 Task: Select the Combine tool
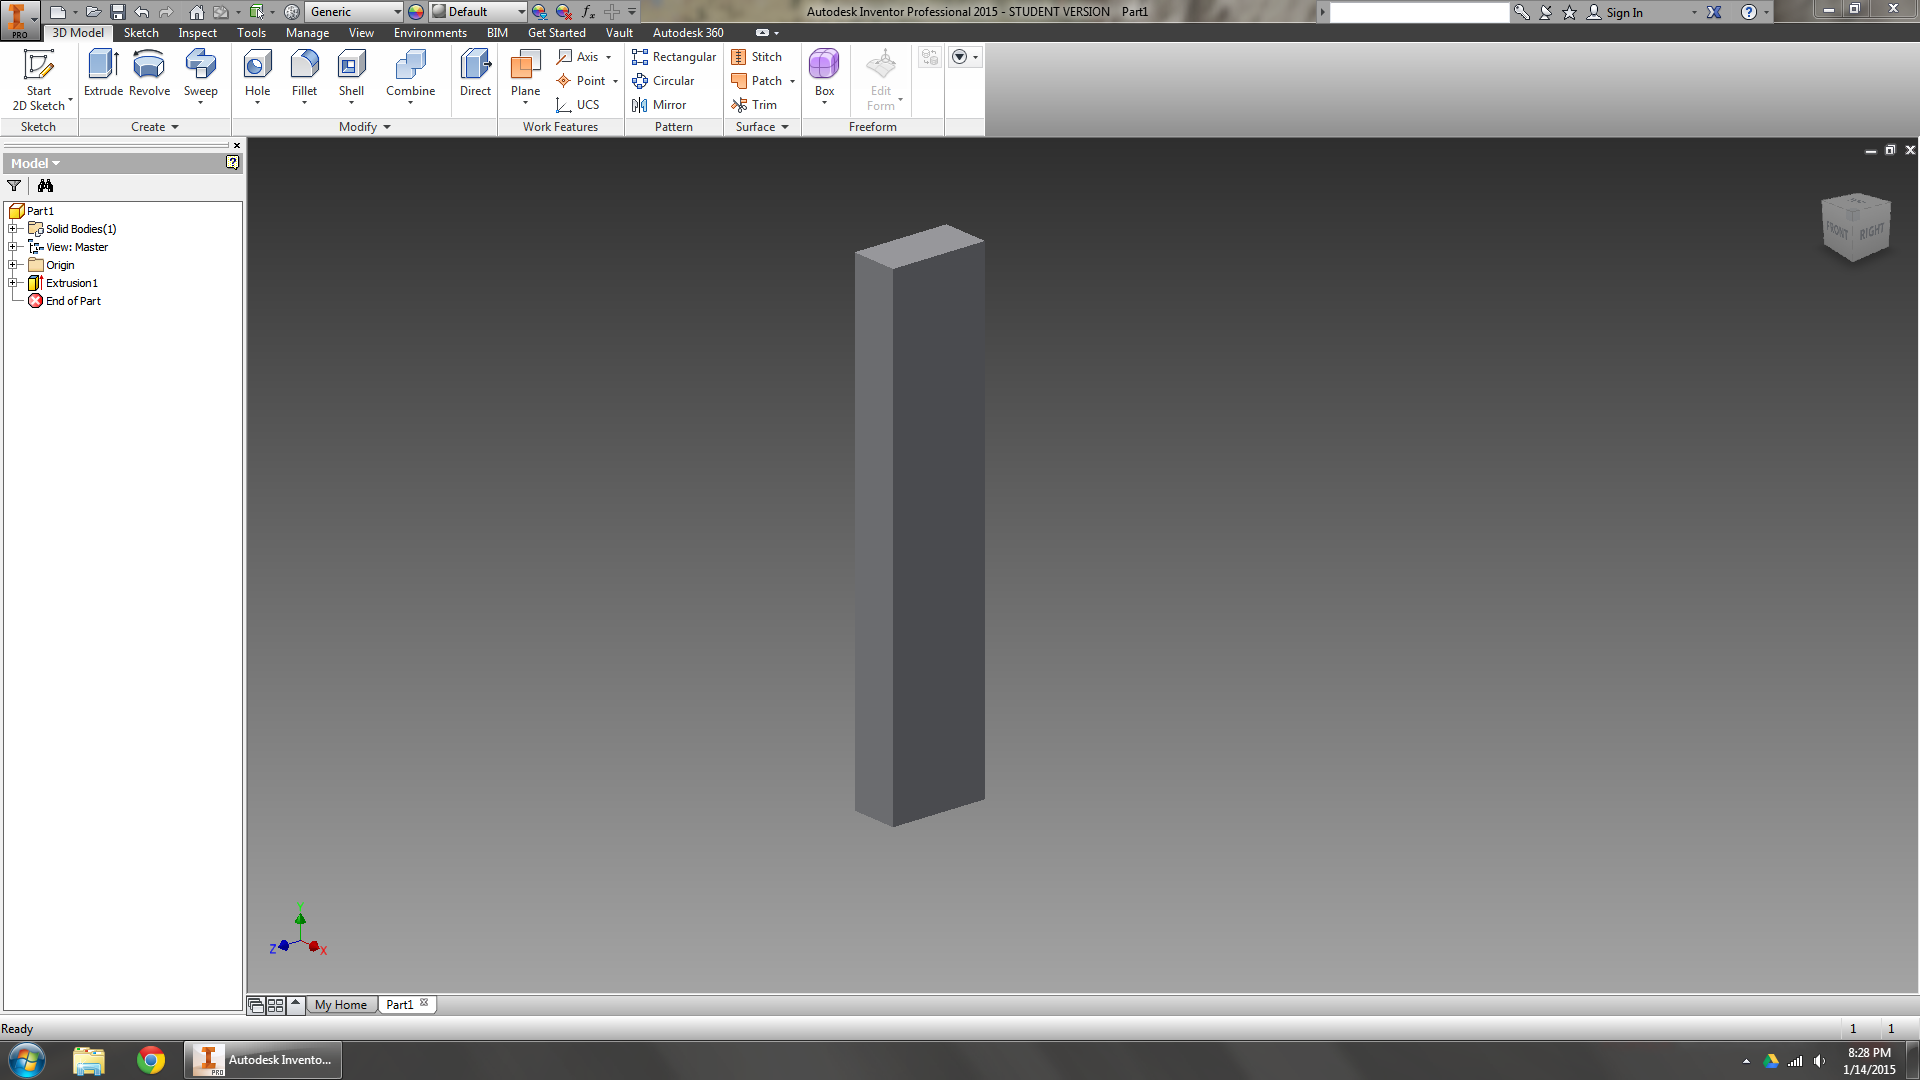(410, 75)
